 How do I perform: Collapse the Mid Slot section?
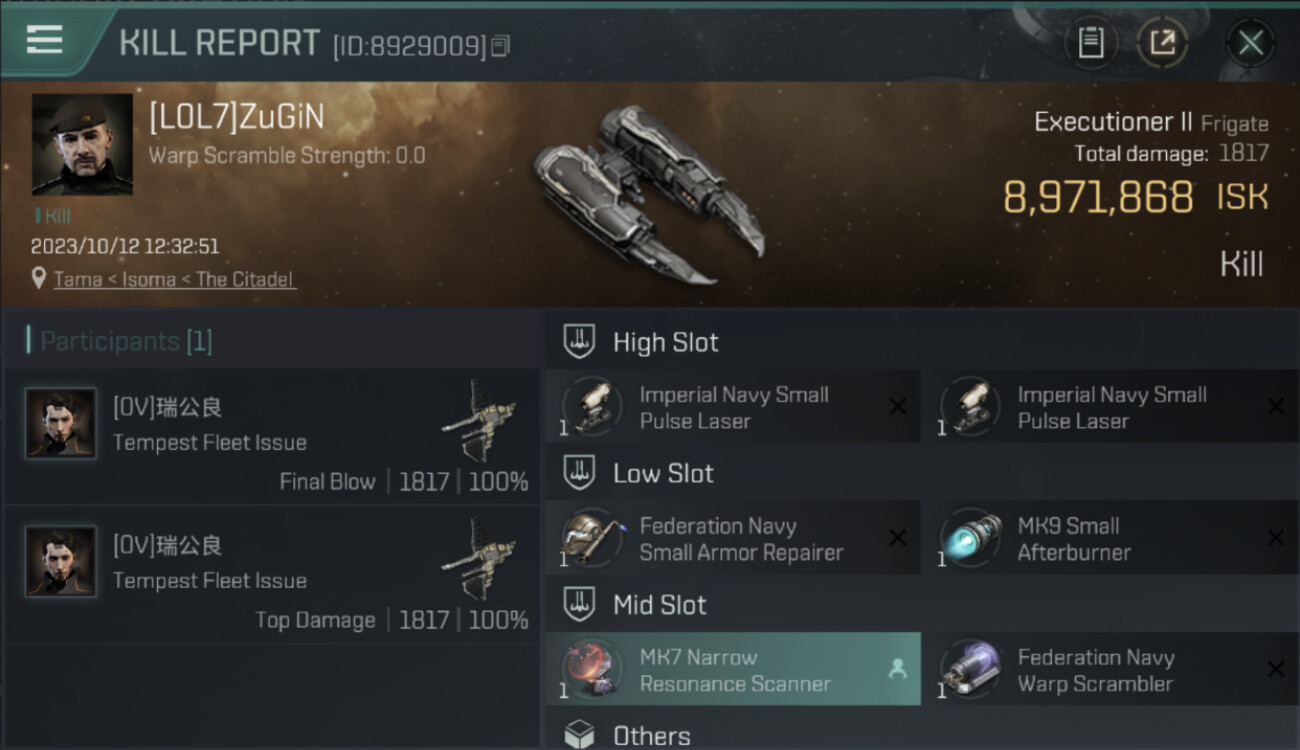(x=659, y=605)
